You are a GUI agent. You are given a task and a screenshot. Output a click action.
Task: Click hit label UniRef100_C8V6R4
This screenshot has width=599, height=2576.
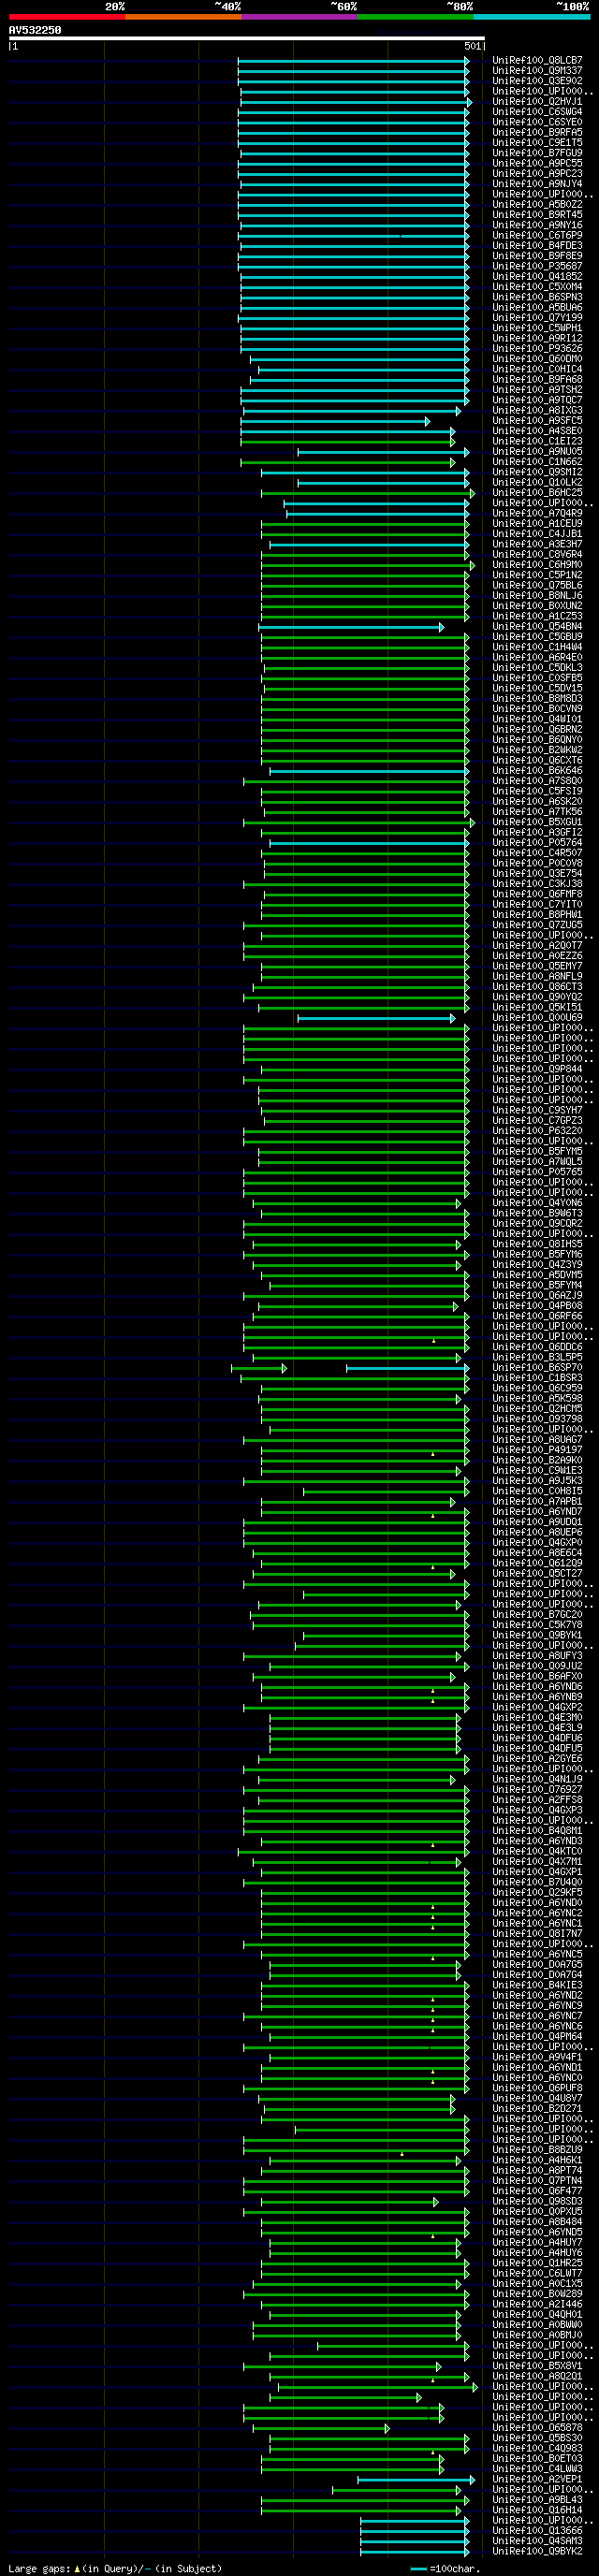click(x=537, y=555)
